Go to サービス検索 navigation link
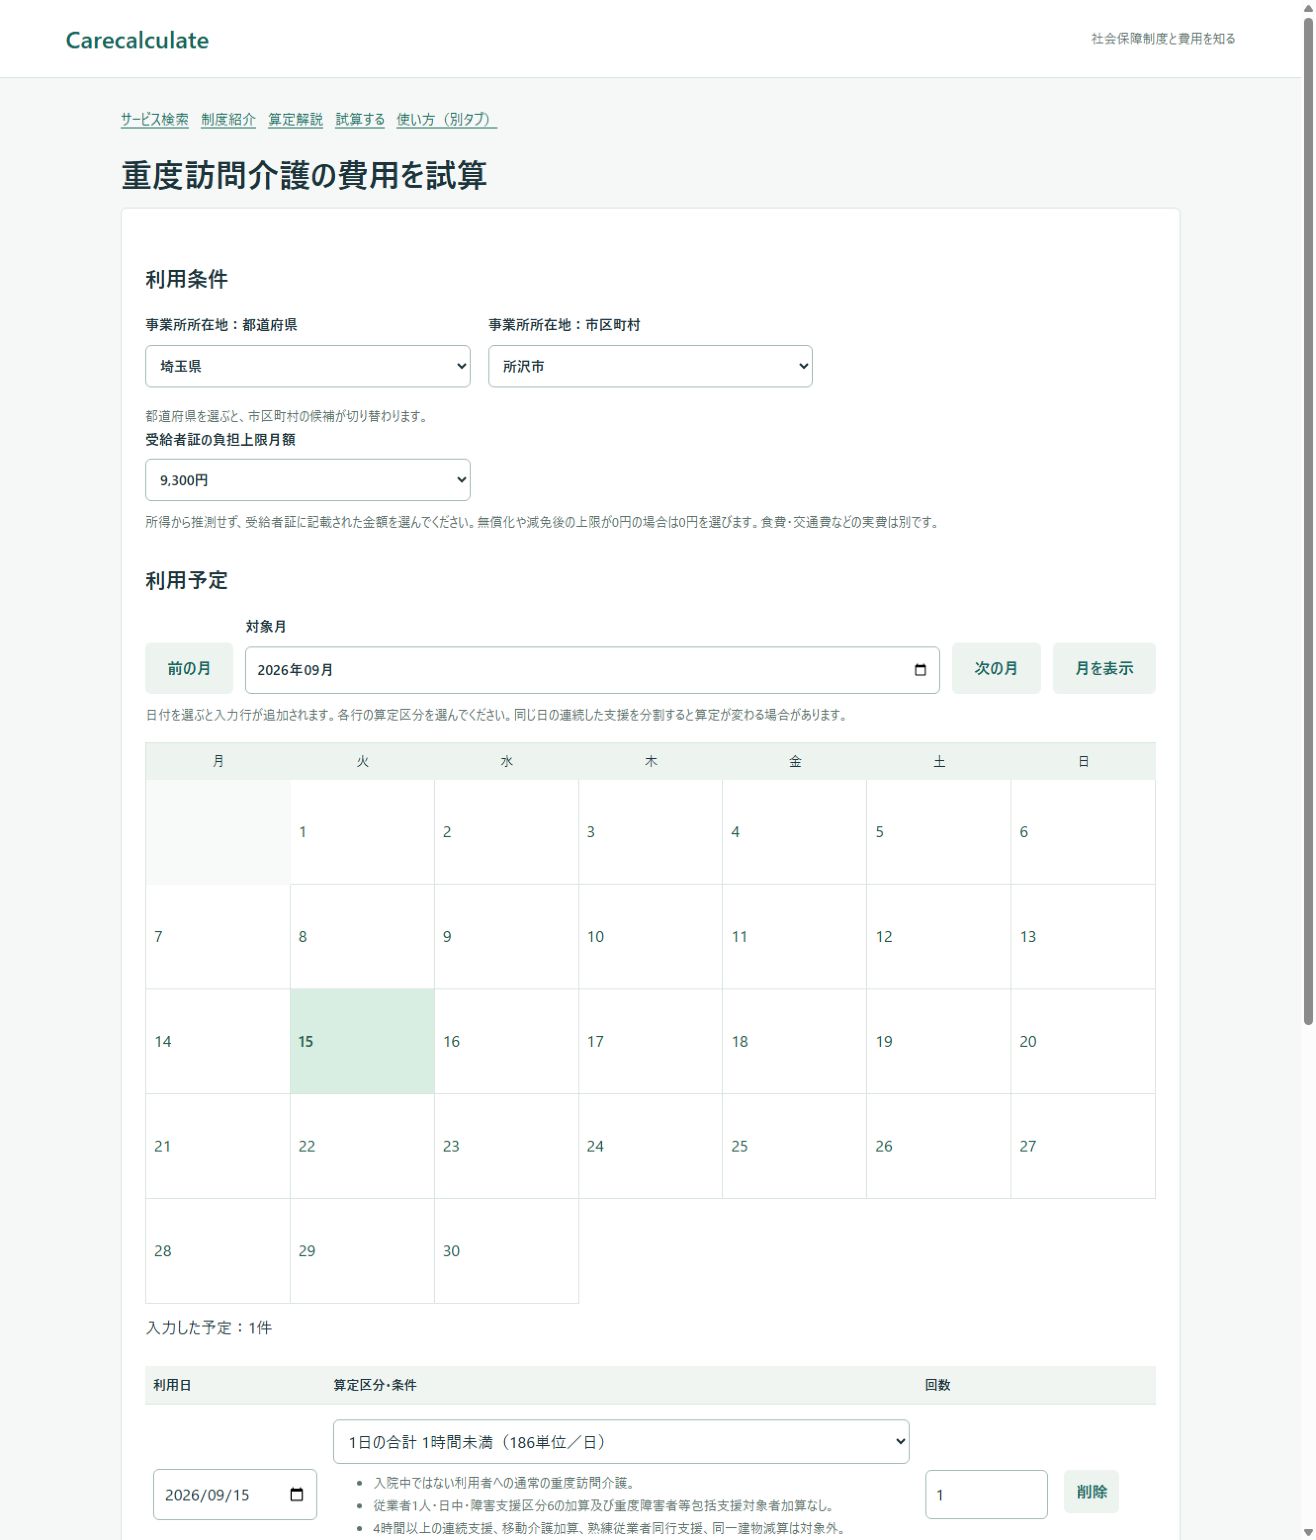The image size is (1316, 1540). pyautogui.click(x=155, y=119)
